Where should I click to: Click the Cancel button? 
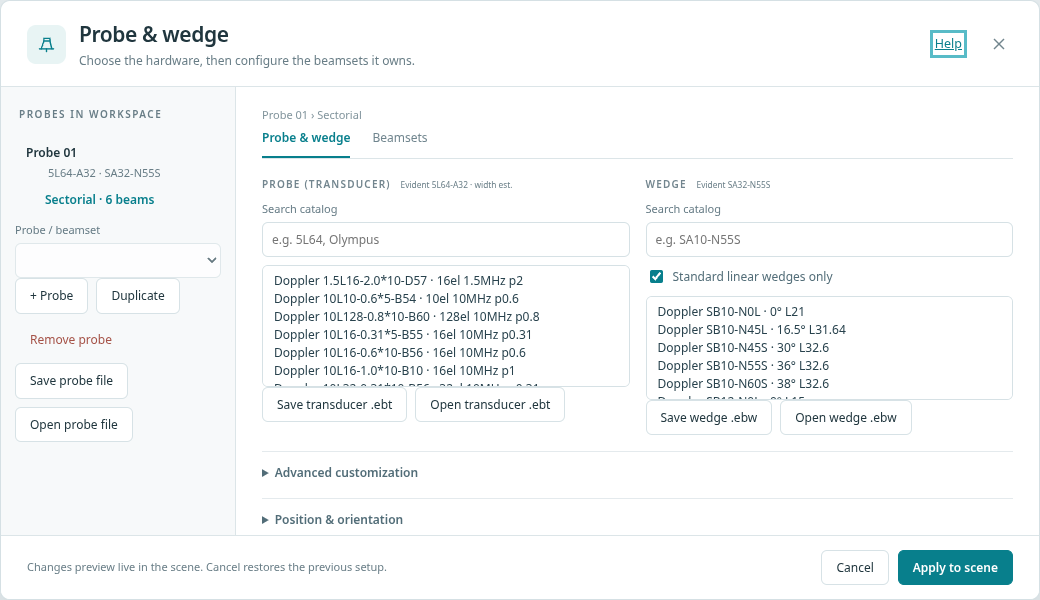(855, 568)
